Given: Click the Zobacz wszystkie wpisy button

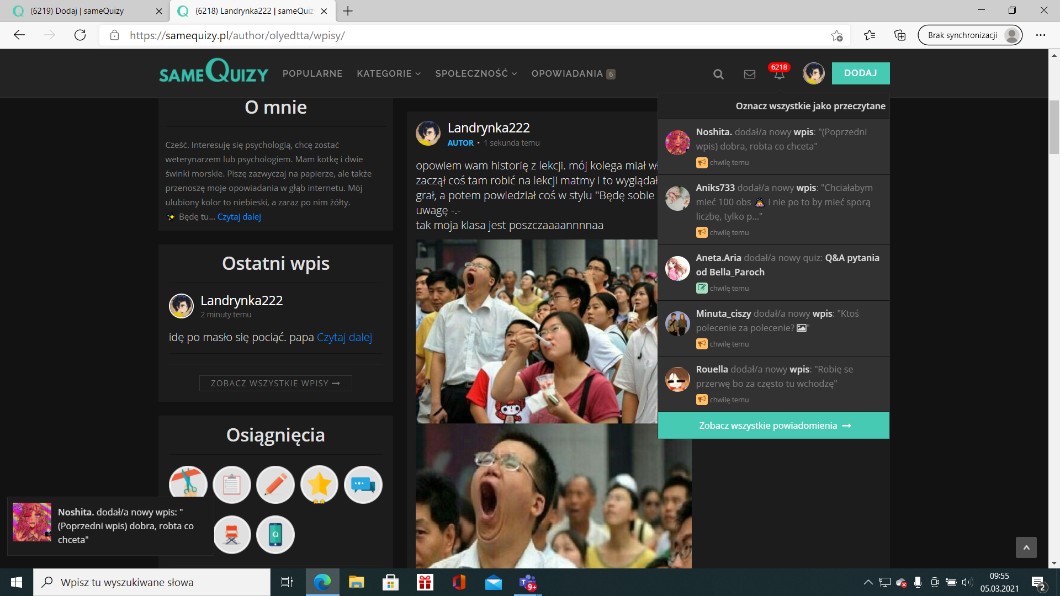Looking at the screenshot, I should tap(275, 383).
